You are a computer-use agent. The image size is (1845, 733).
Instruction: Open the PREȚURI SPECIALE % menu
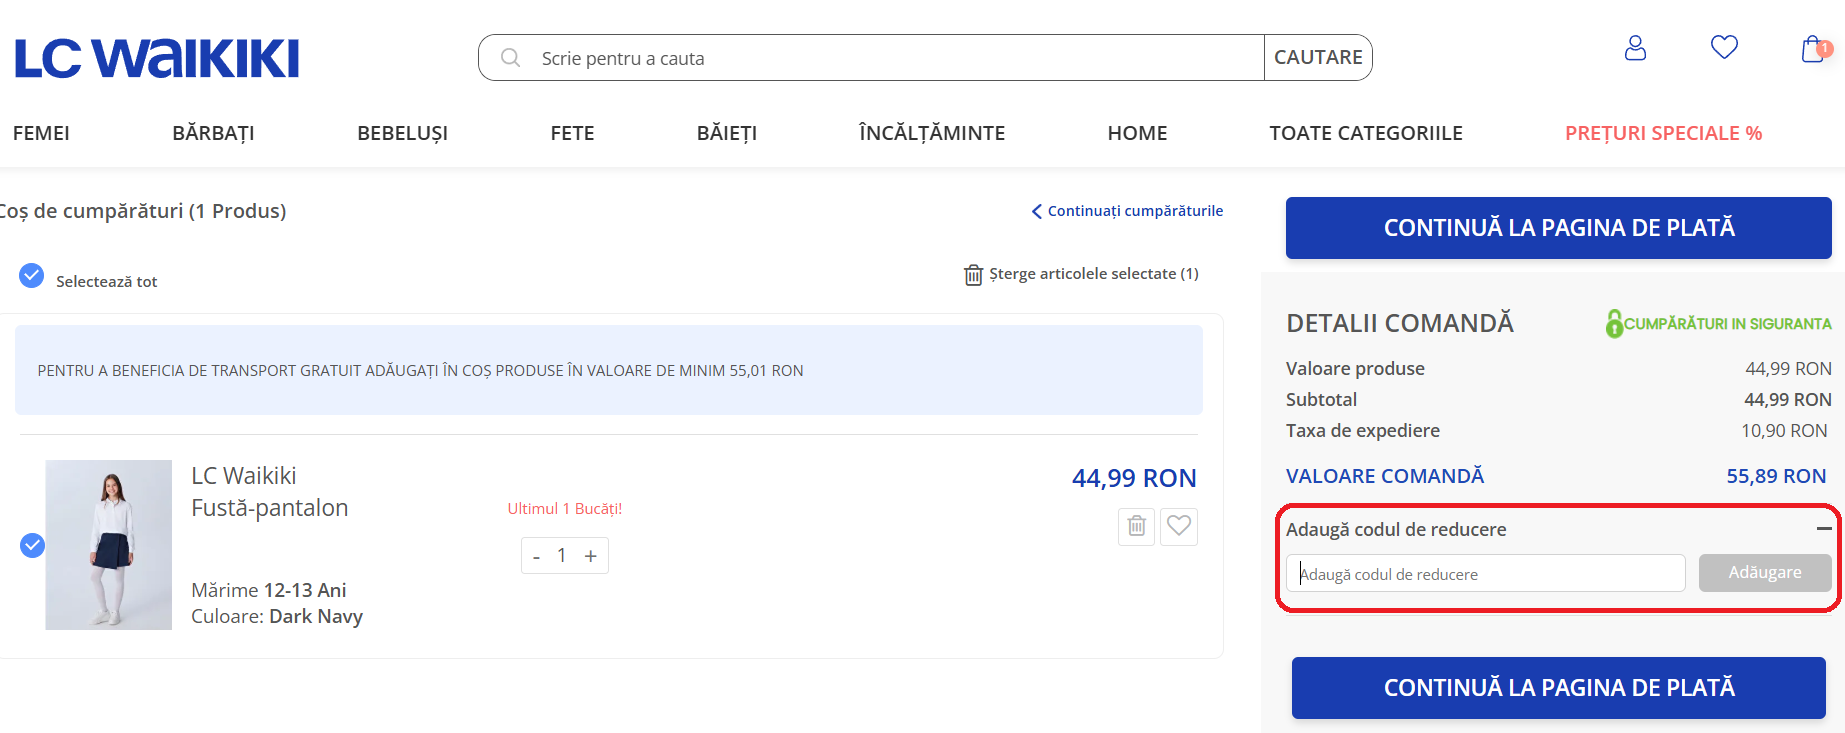click(x=1663, y=133)
